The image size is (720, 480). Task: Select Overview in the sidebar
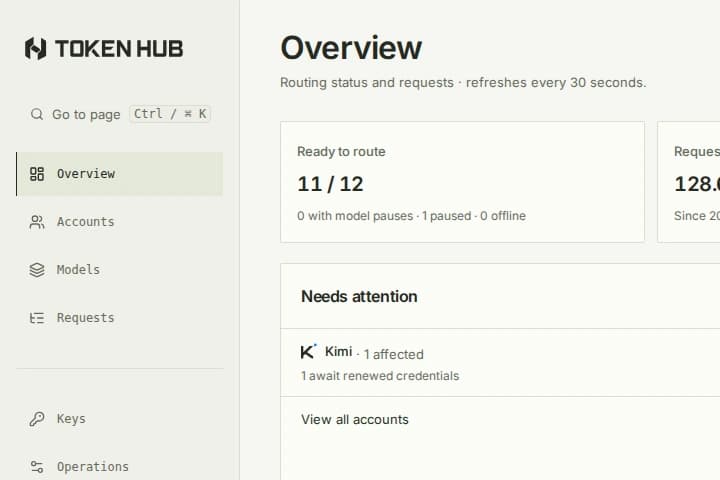(119, 174)
